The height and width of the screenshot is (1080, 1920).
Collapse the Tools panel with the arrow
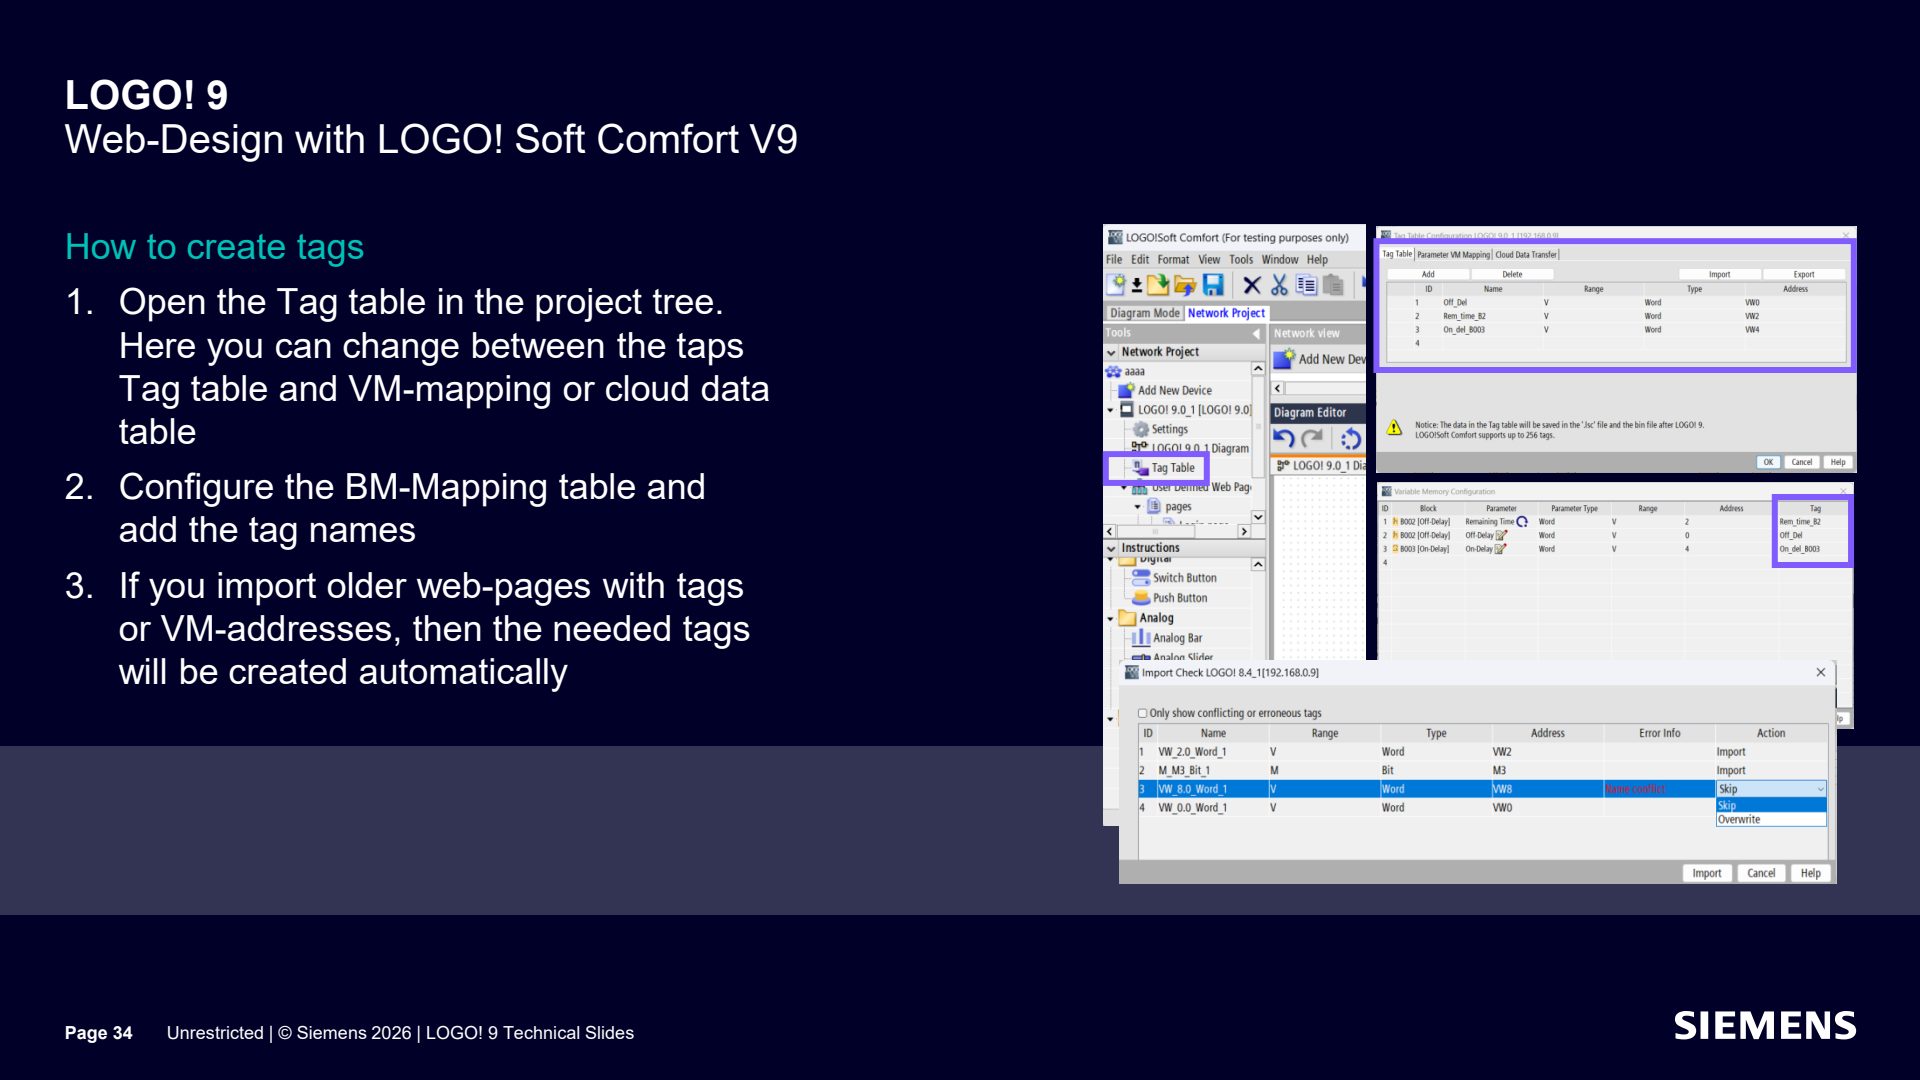click(x=1256, y=333)
